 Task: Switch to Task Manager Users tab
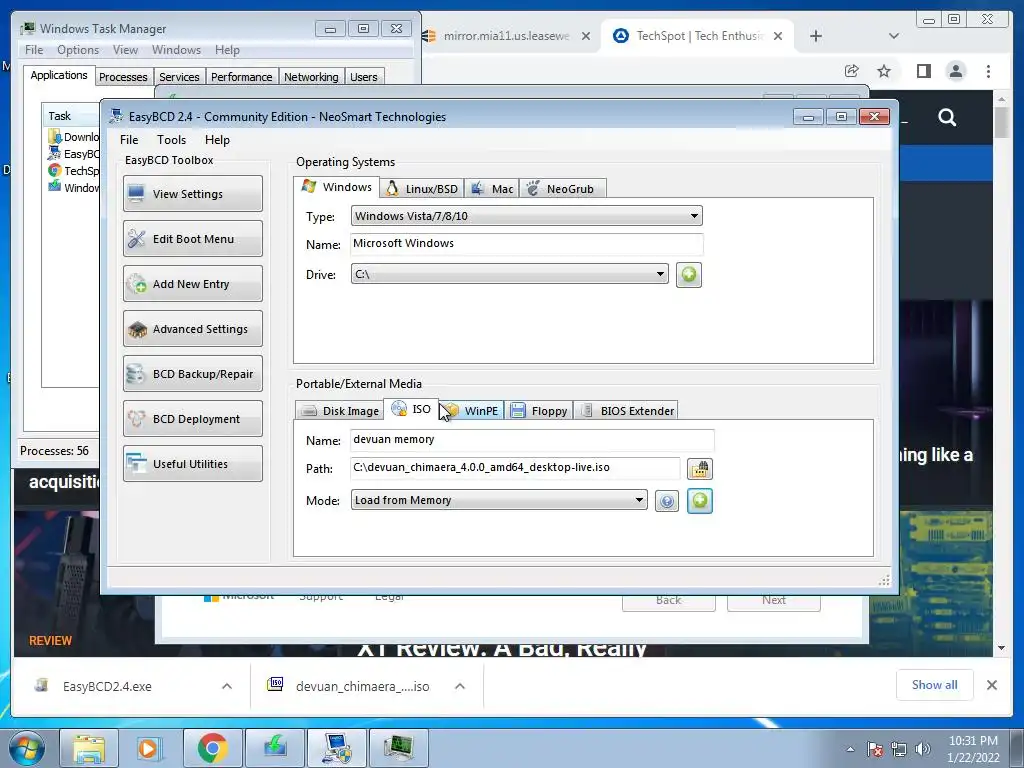(x=364, y=77)
